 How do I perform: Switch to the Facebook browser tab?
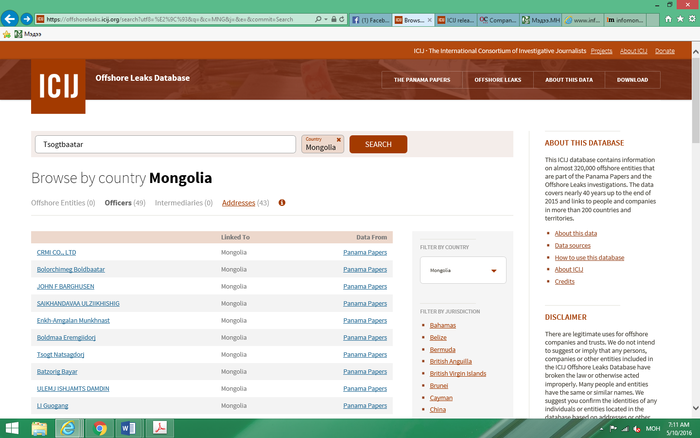pyautogui.click(x=371, y=20)
